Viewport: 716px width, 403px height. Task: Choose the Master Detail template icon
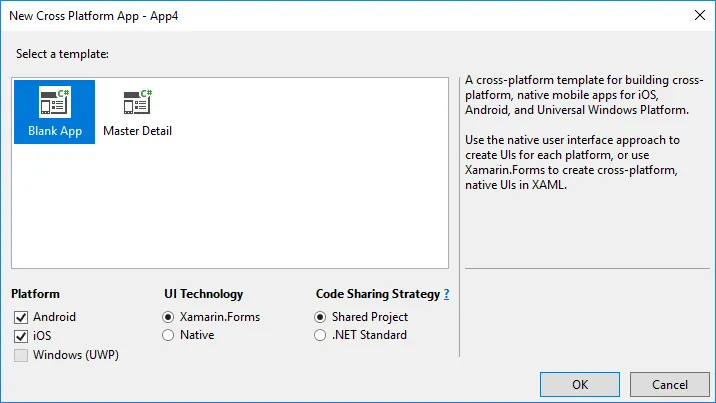137,103
